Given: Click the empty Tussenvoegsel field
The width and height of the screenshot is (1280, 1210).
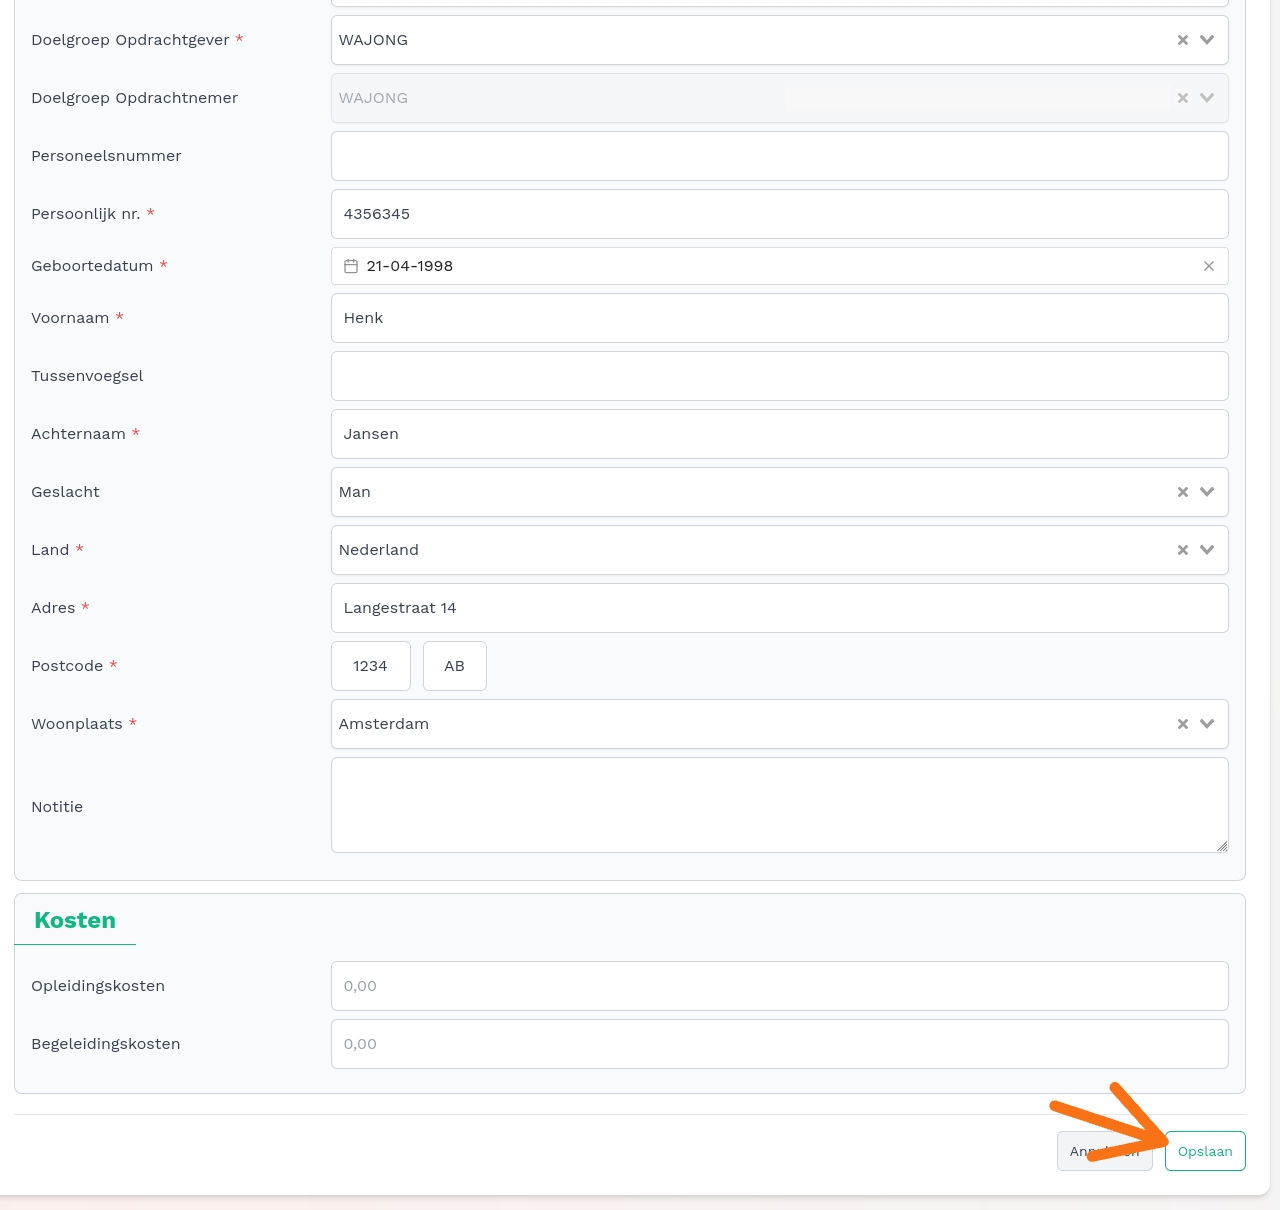Looking at the screenshot, I should tap(780, 376).
